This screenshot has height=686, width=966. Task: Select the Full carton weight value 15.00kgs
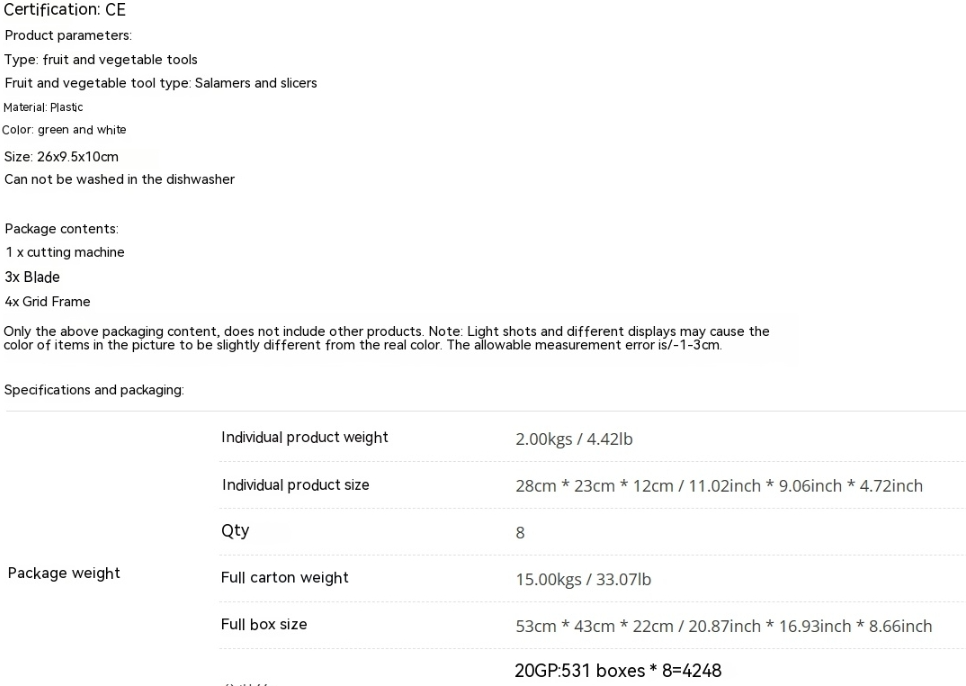[x=583, y=579]
